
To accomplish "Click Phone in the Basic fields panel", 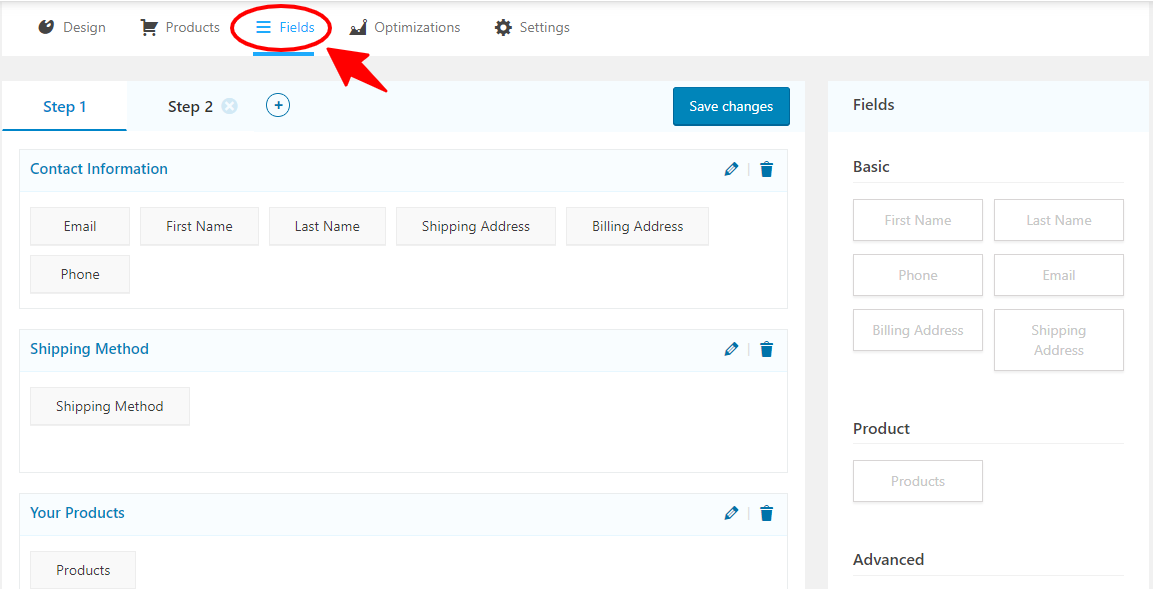I will [x=918, y=275].
